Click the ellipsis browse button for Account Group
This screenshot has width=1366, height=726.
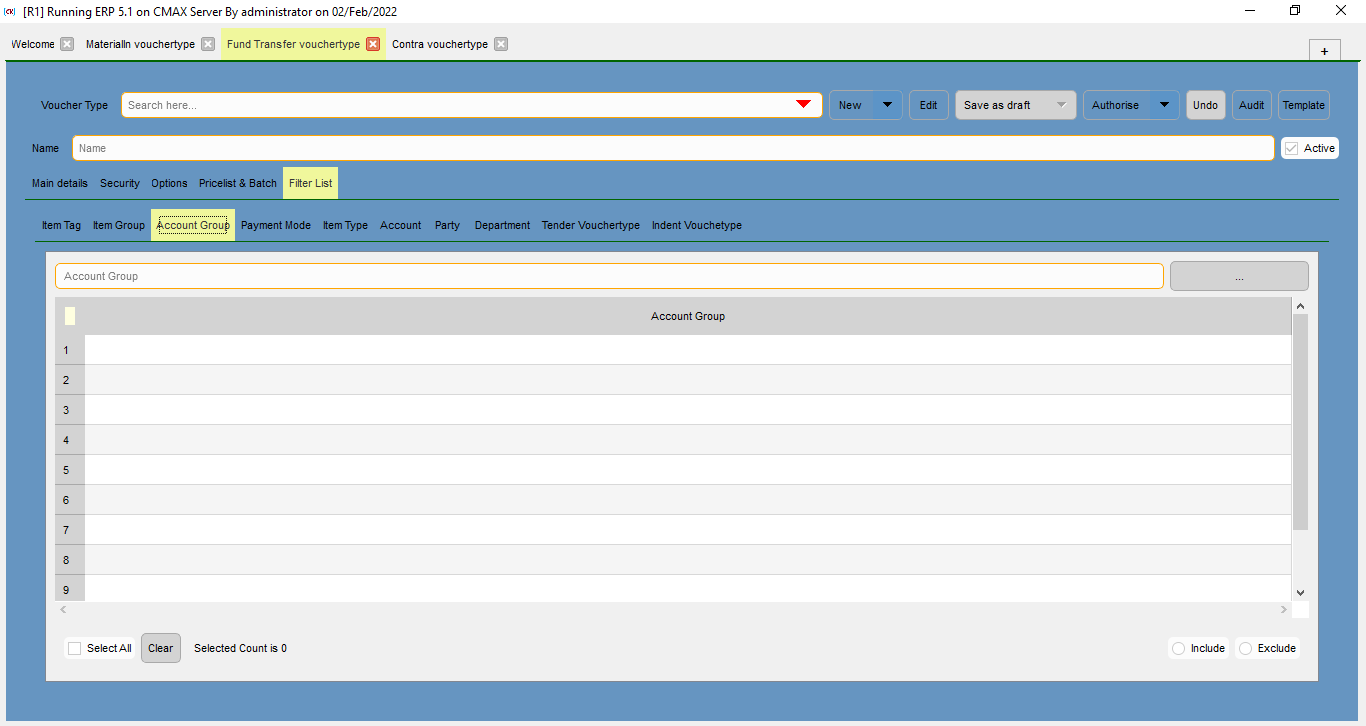[x=1239, y=276]
